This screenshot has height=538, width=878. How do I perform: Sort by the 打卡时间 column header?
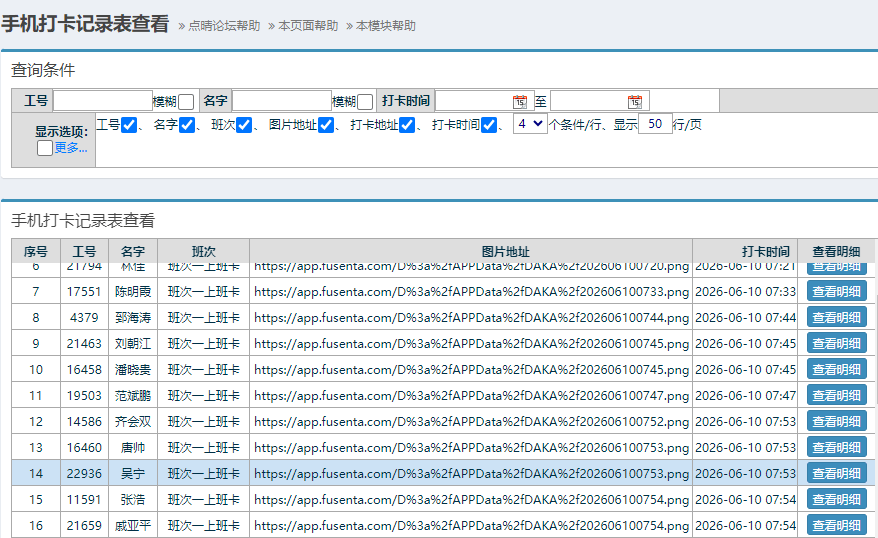click(745, 251)
